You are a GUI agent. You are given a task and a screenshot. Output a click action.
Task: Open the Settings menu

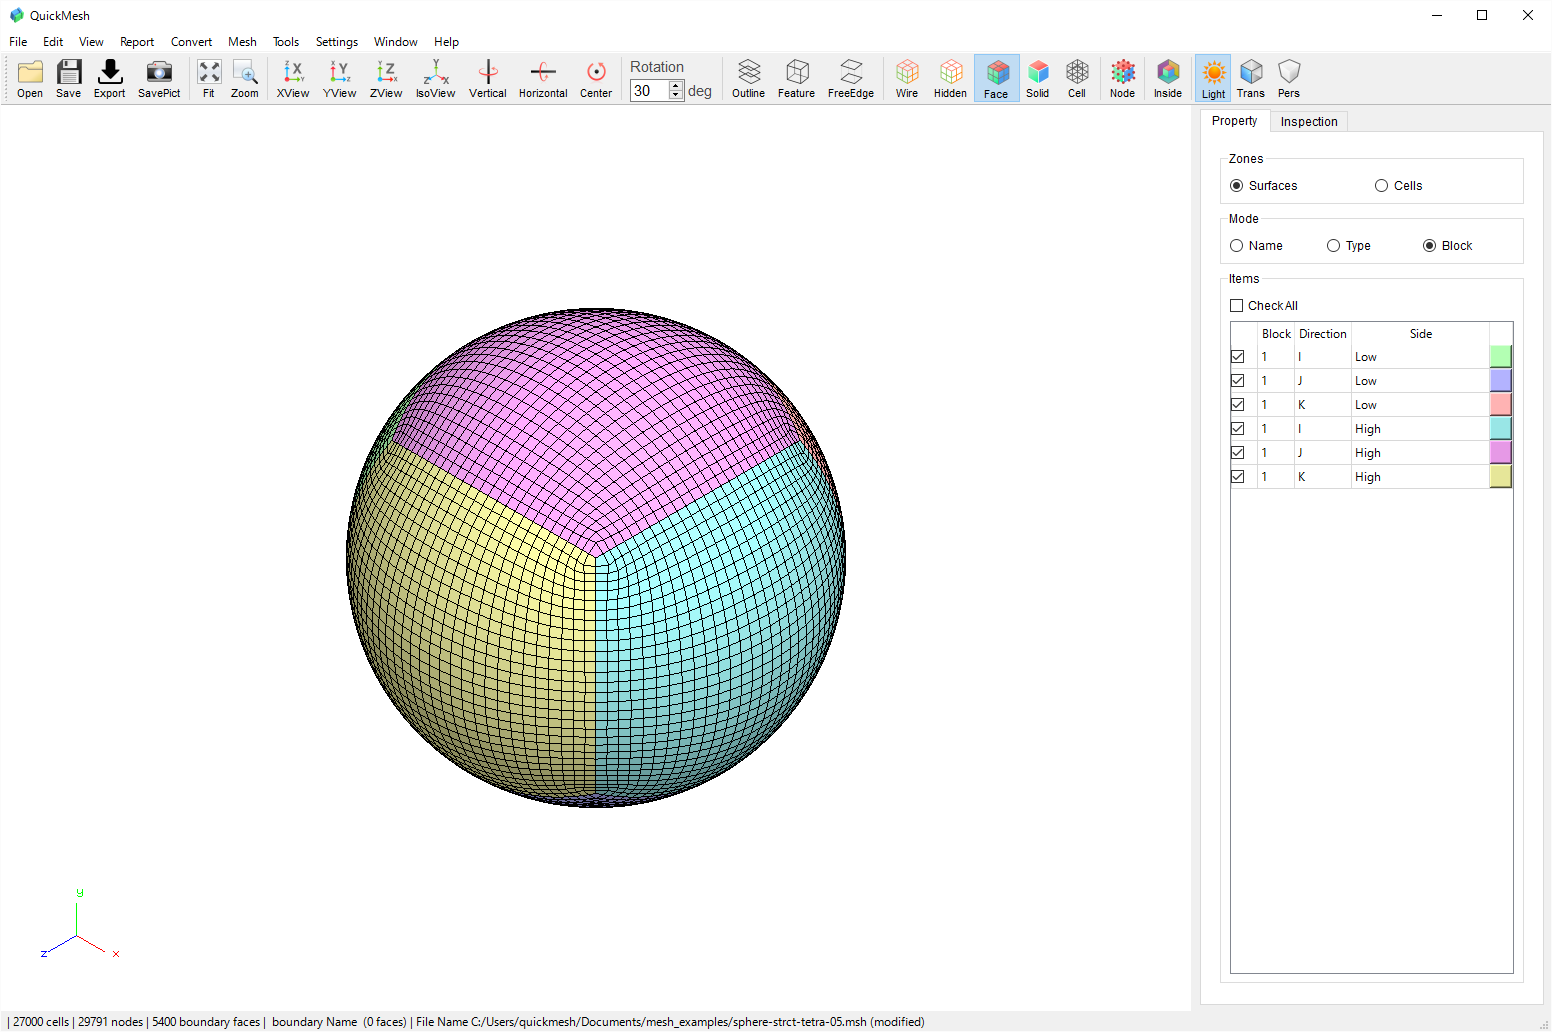coord(337,42)
